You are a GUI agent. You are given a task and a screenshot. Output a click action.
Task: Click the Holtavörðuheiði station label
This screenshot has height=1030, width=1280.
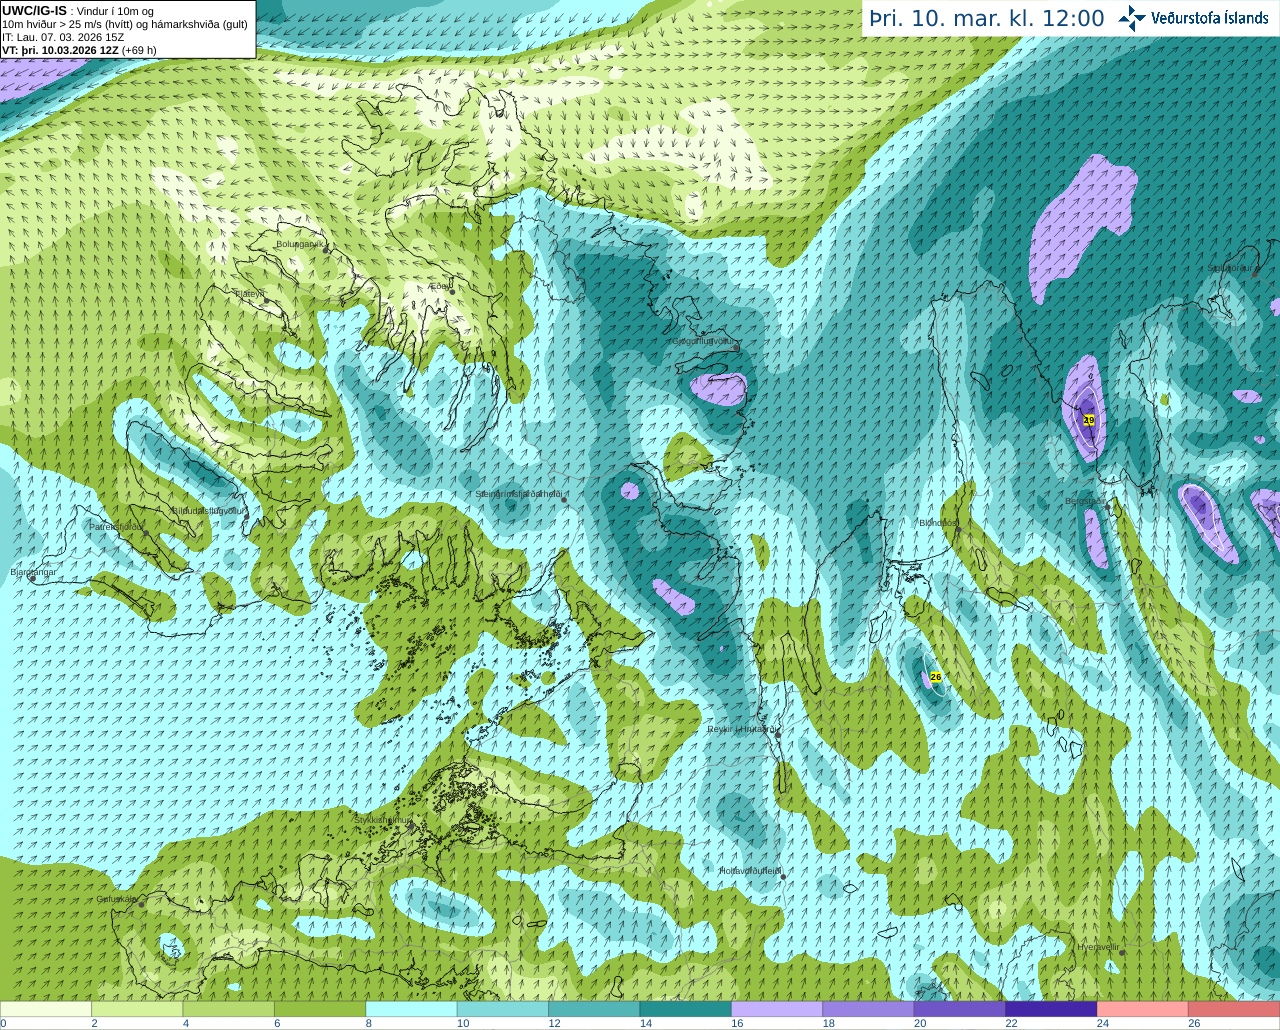coord(749,871)
